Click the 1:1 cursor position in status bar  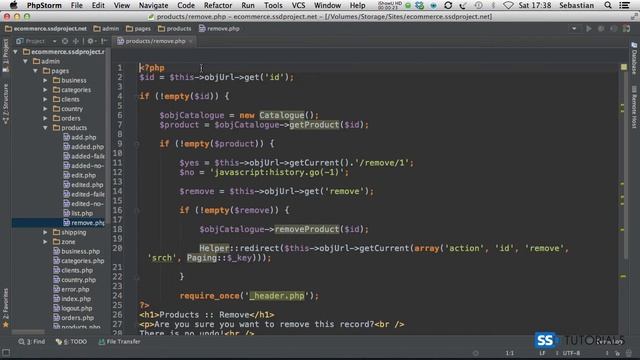coord(510,353)
